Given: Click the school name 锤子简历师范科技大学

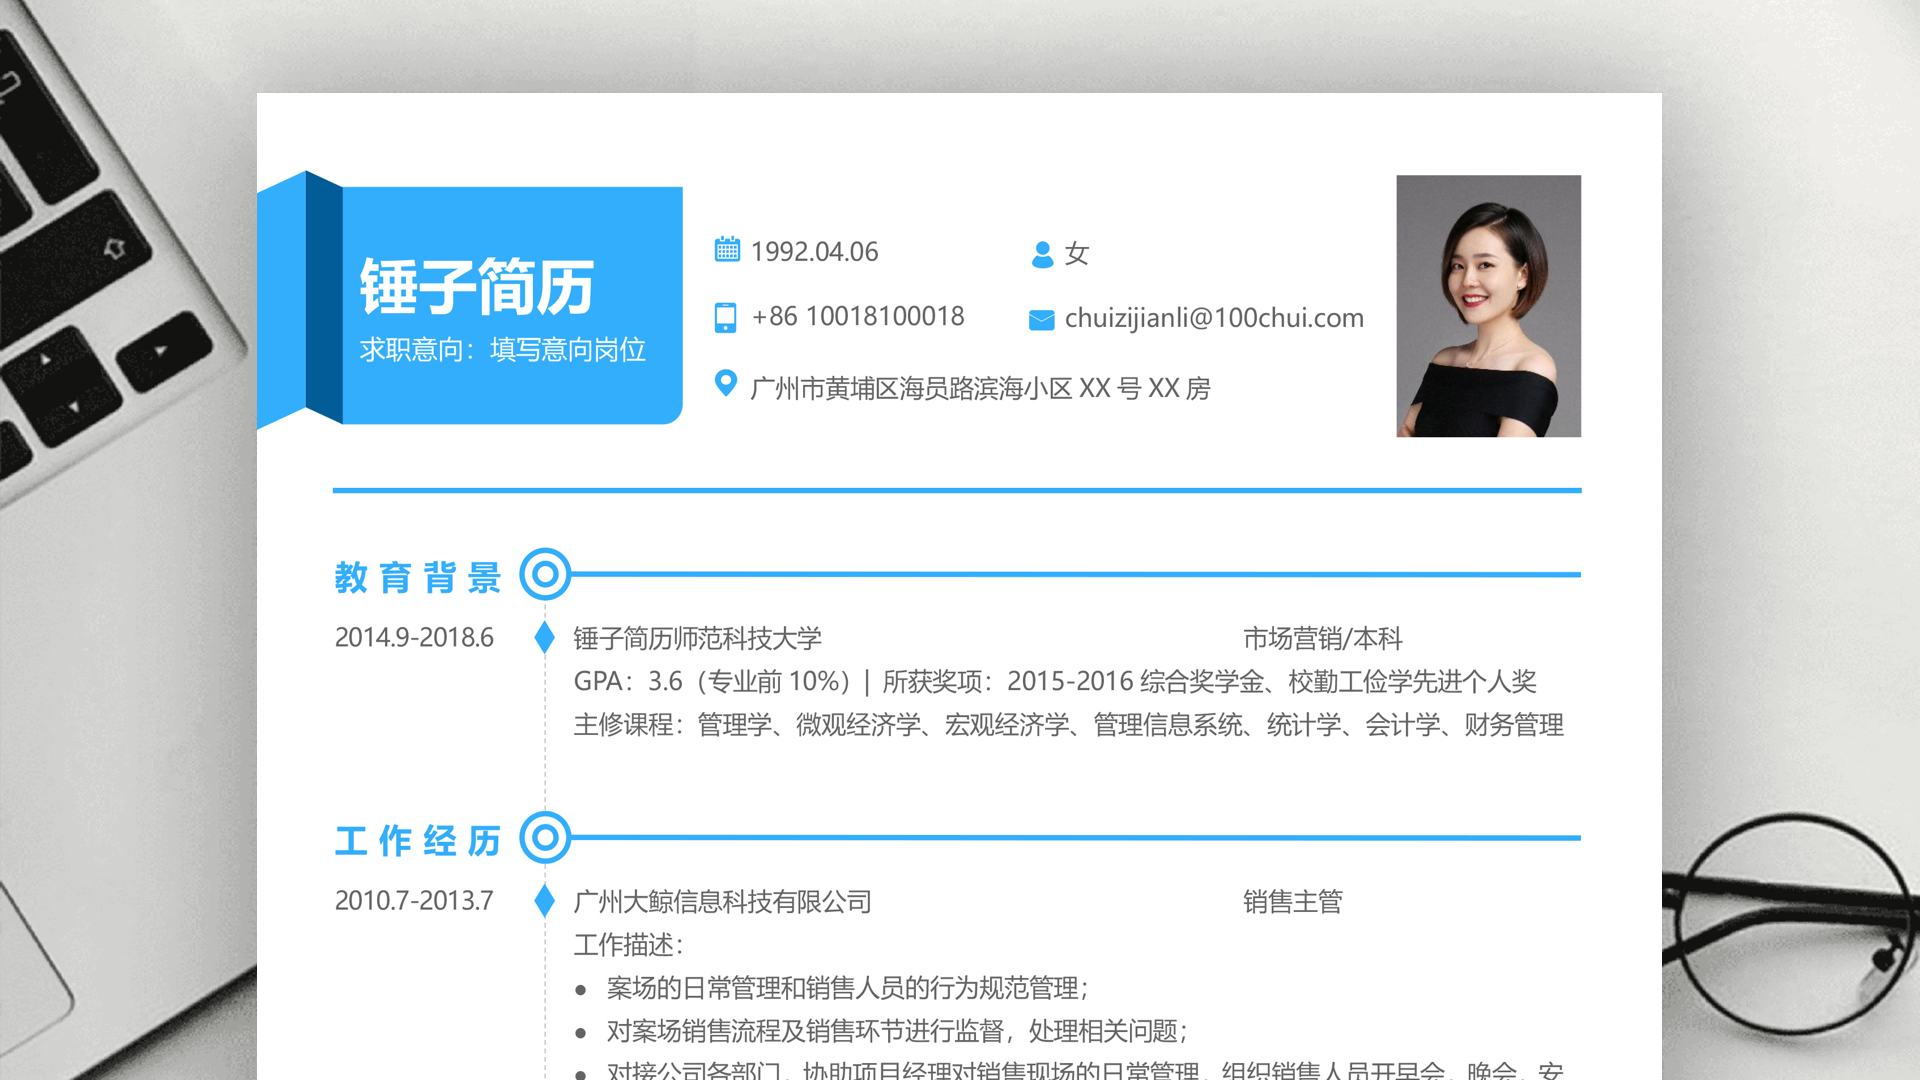Looking at the screenshot, I should coord(697,638).
